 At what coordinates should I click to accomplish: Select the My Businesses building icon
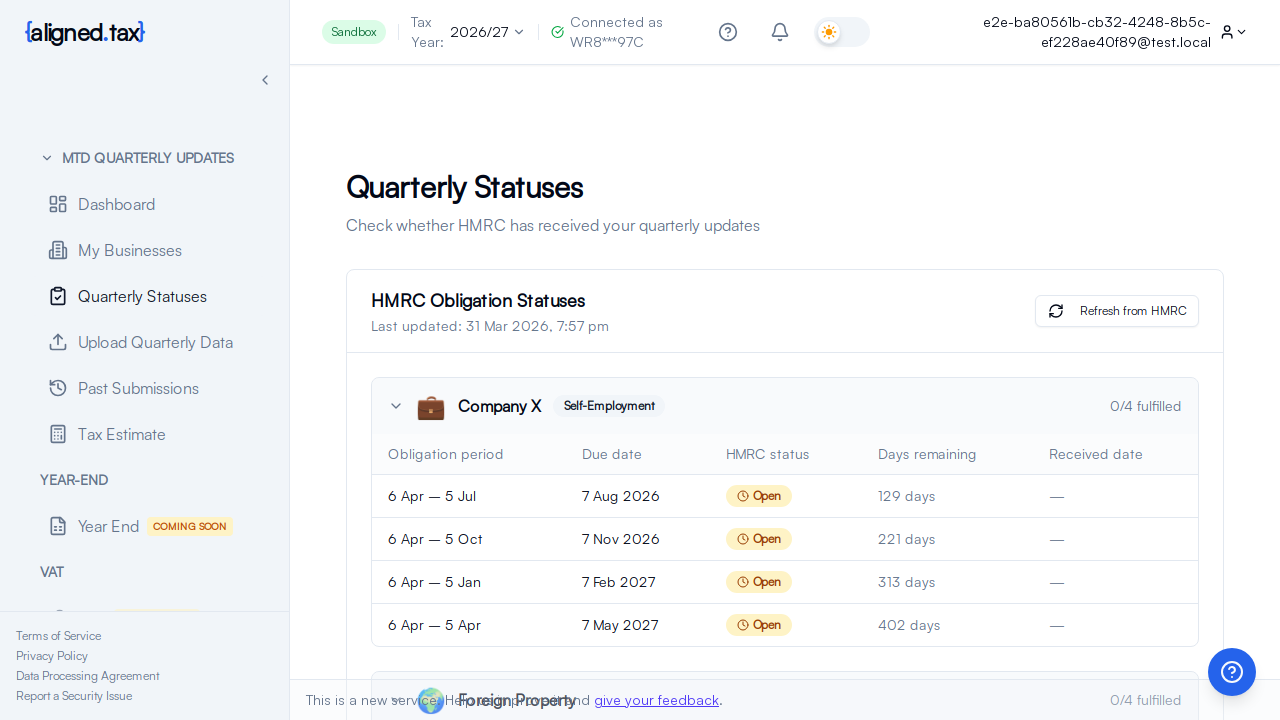(58, 250)
